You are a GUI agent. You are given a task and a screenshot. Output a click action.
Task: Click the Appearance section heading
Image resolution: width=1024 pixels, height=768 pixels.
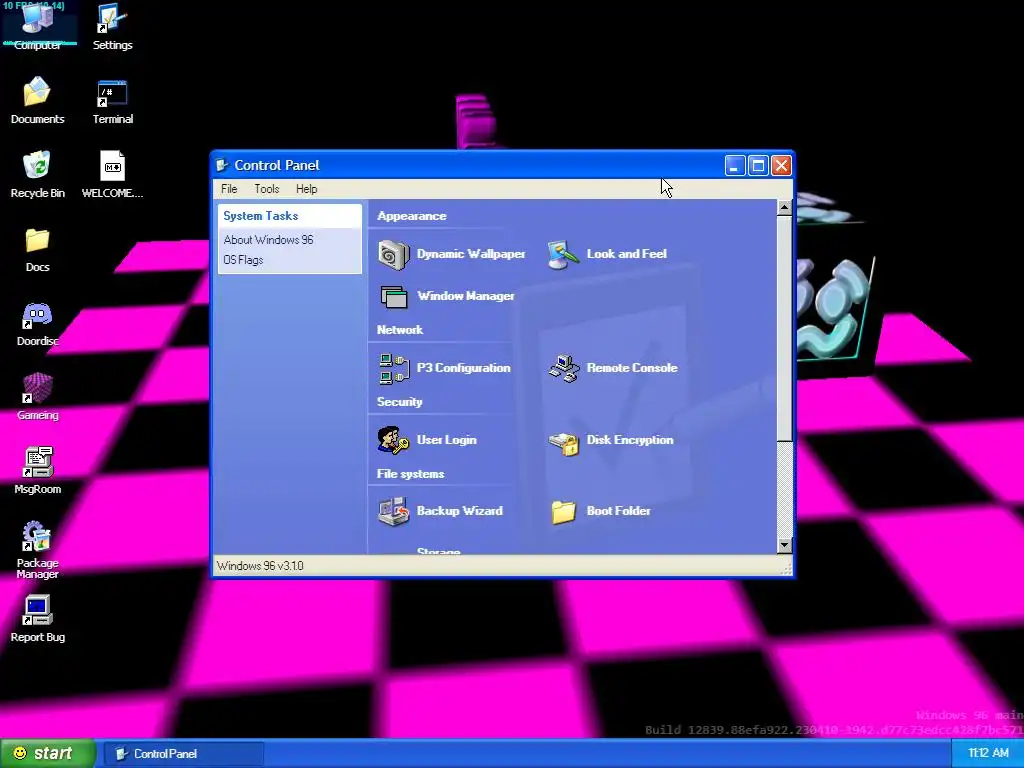click(411, 216)
